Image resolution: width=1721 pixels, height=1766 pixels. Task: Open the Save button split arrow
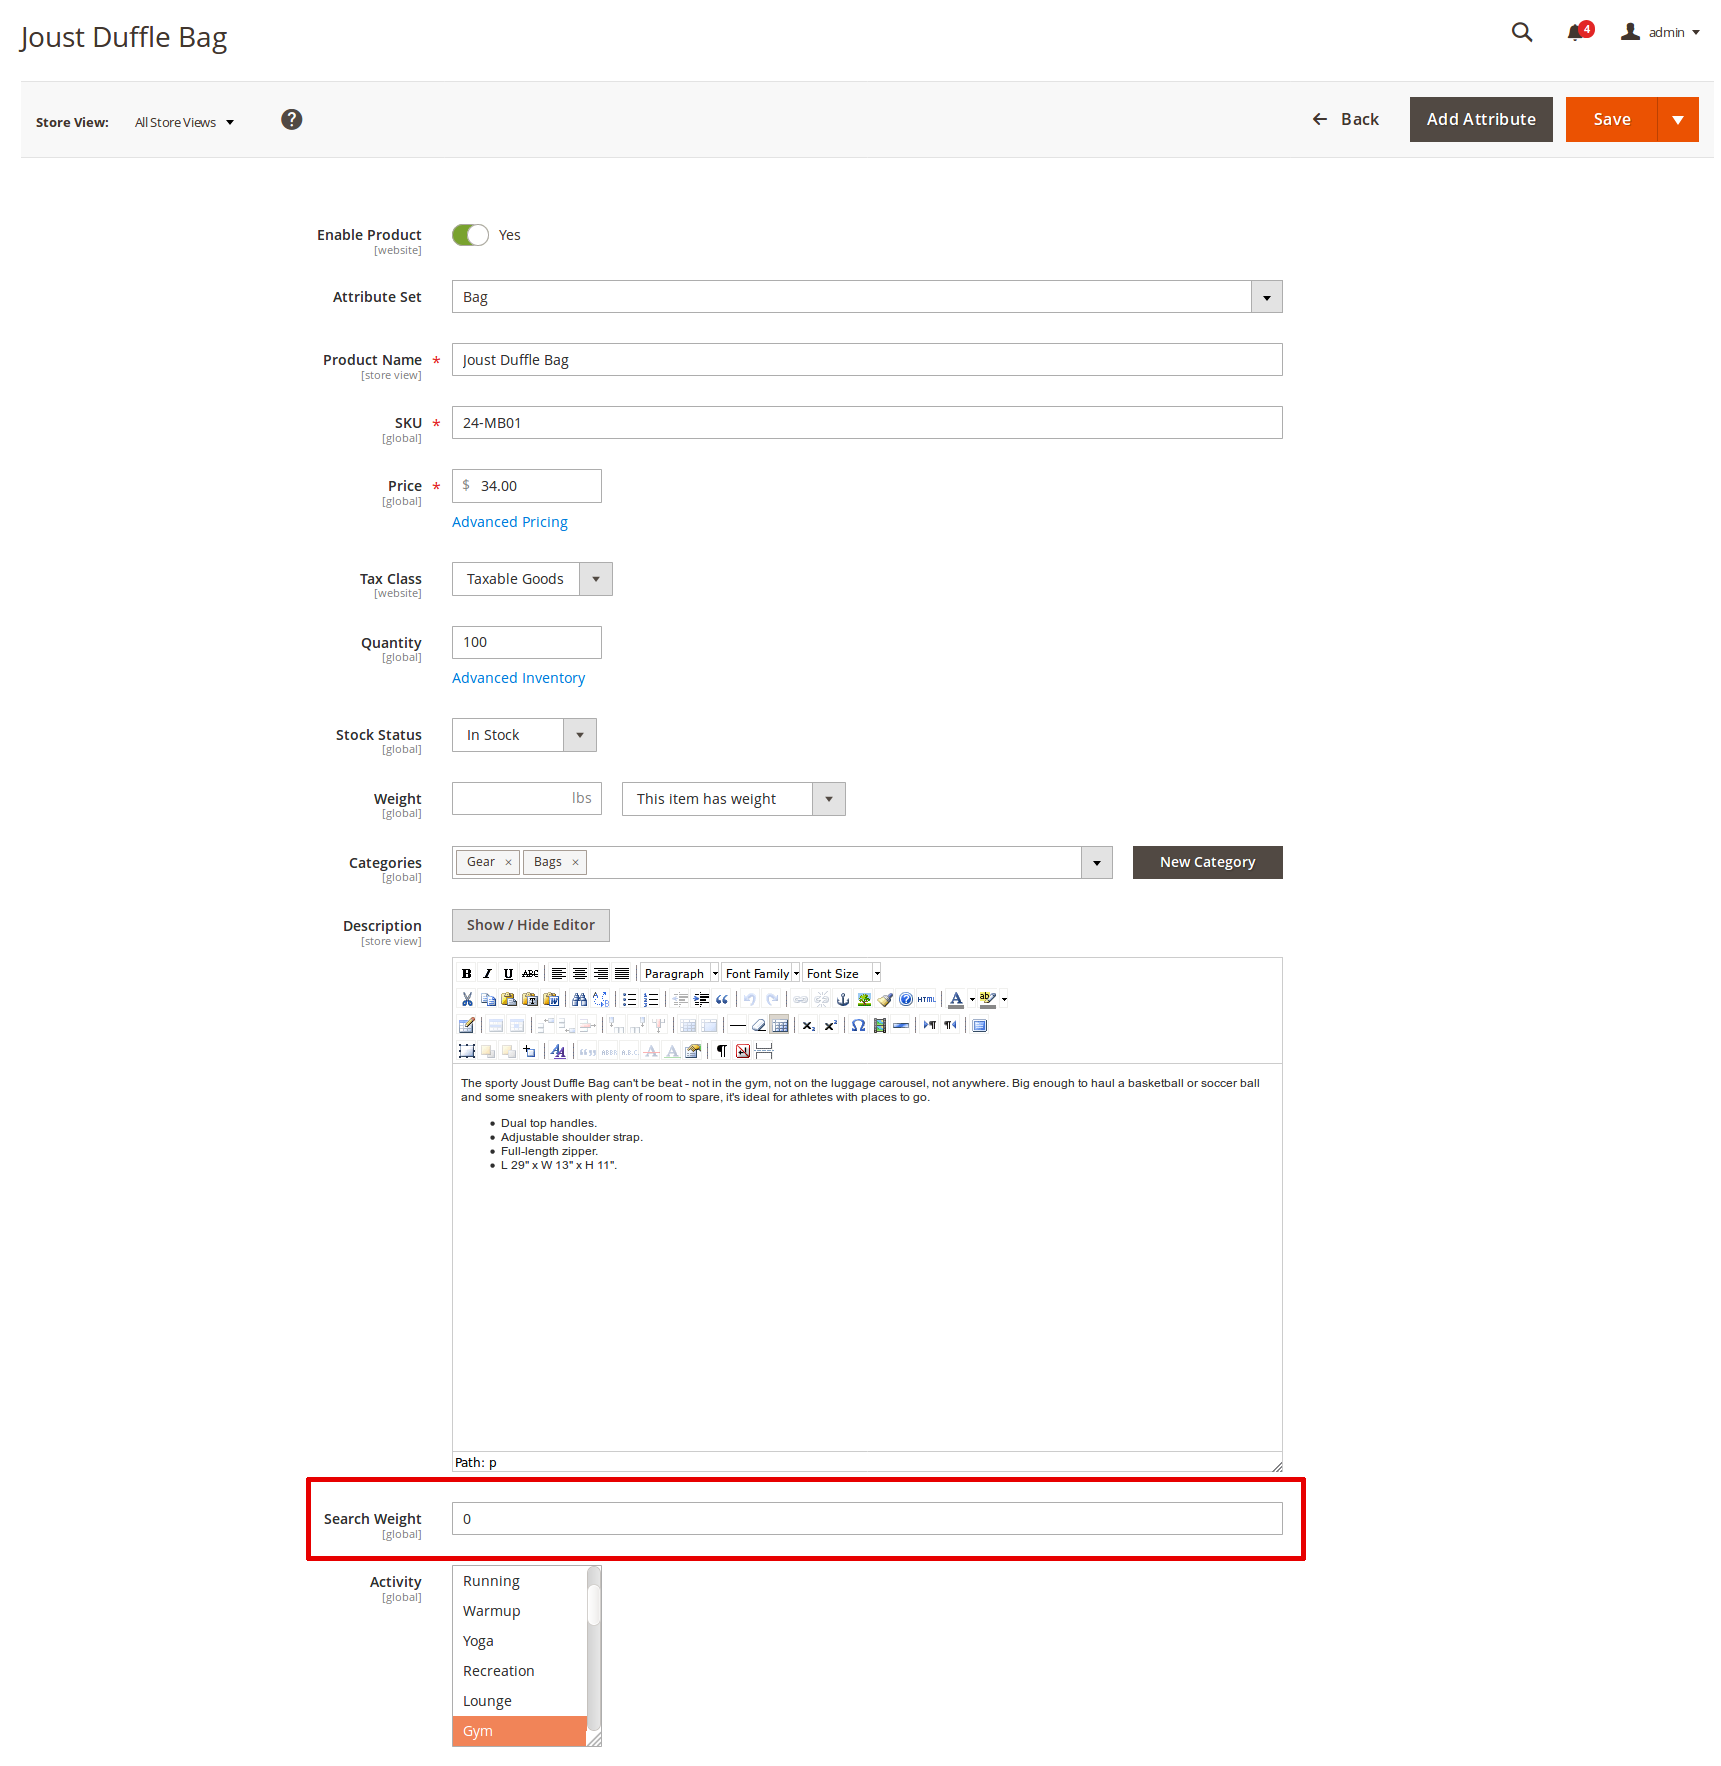1678,119
